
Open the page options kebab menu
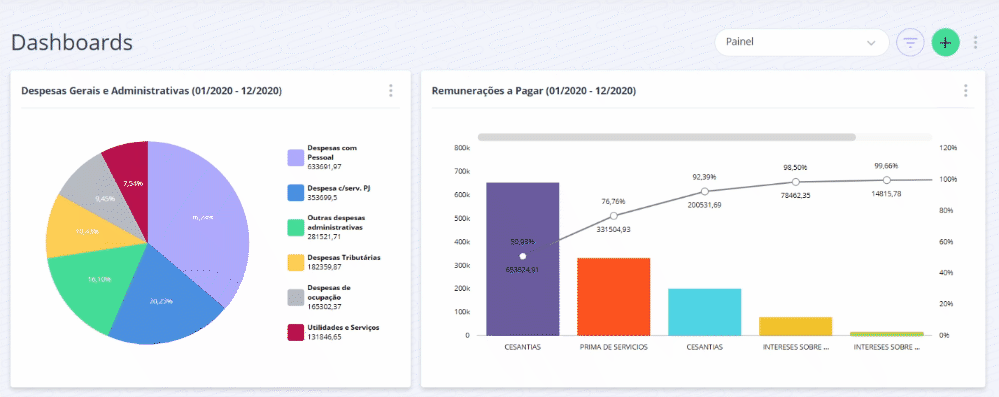tap(975, 43)
